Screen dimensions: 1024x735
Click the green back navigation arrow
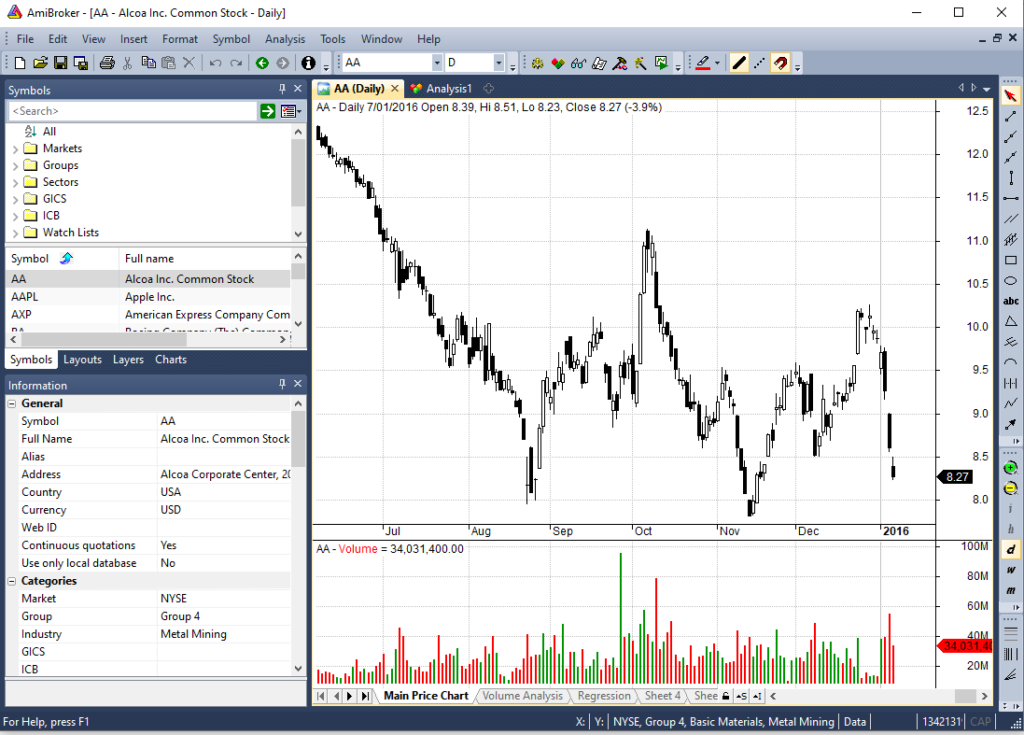(262, 63)
